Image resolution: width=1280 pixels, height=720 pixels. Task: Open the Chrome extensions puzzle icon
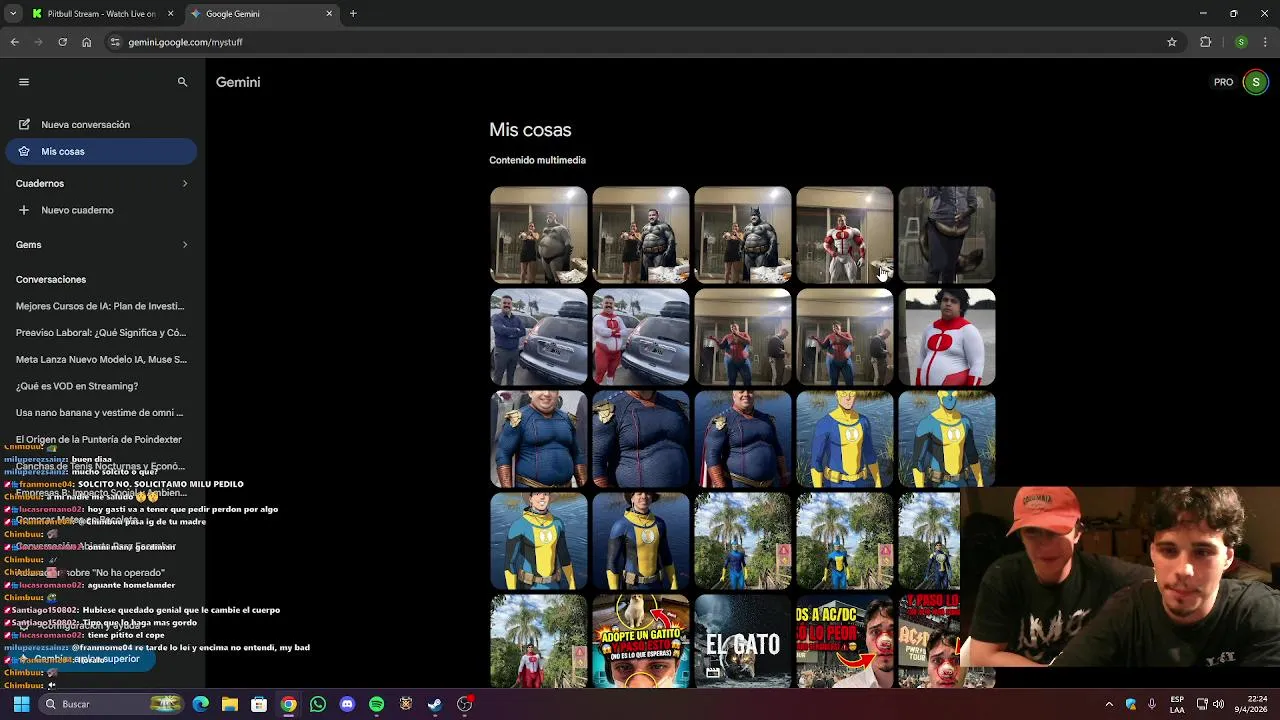1206,42
